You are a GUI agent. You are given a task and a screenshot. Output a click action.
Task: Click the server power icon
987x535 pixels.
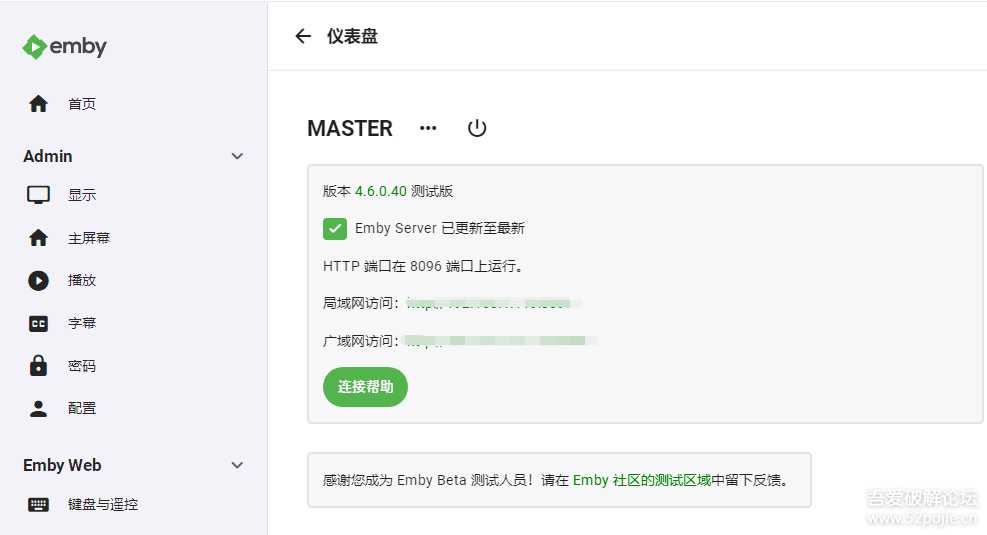point(477,128)
